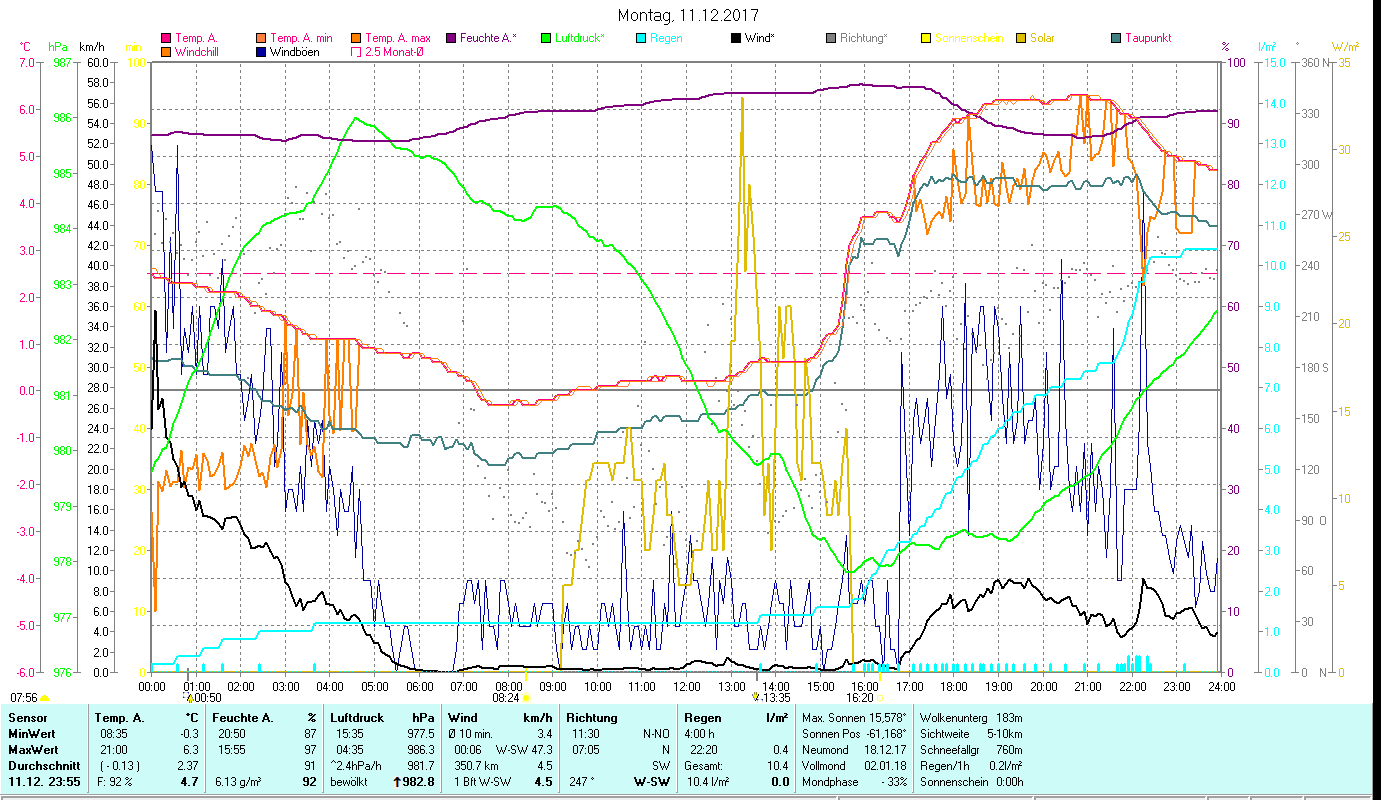Click the sunset sun marker beside 16:20

coord(881,698)
